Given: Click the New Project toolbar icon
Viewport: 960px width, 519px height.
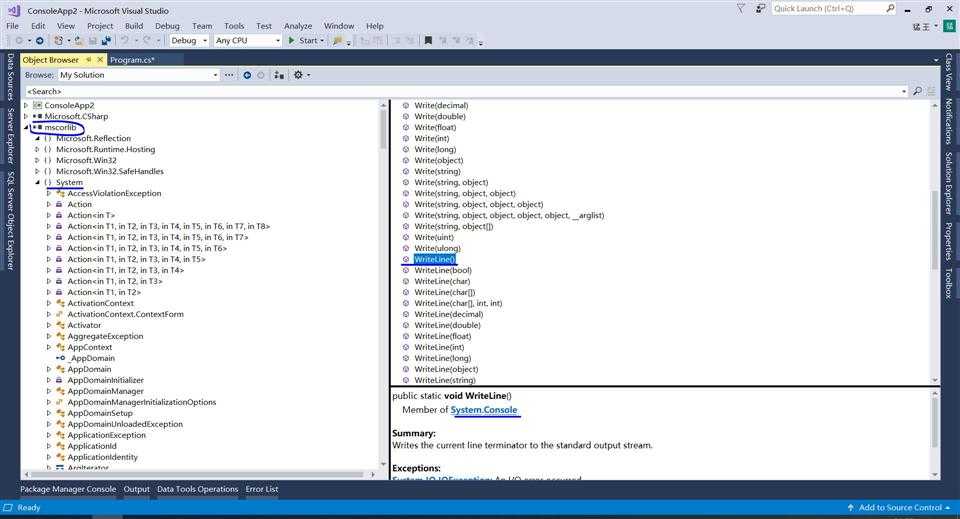Looking at the screenshot, I should tap(58, 40).
